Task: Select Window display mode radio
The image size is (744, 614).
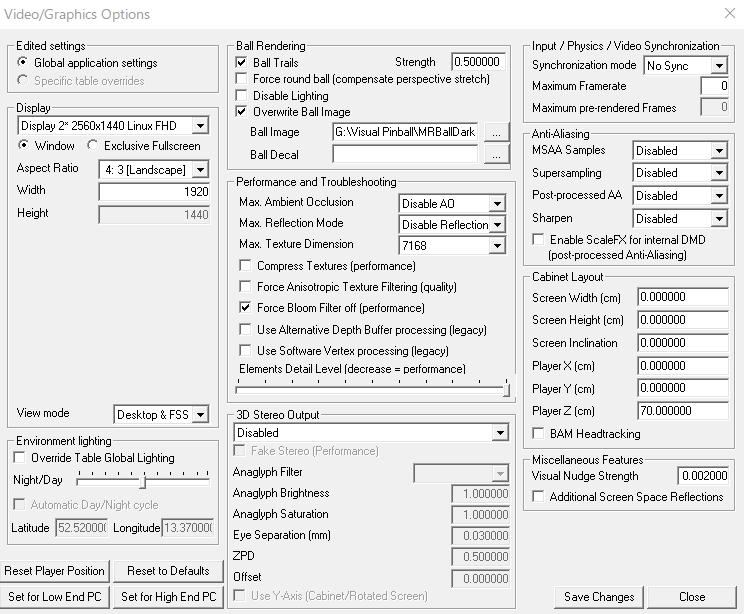Action: coord(22,145)
